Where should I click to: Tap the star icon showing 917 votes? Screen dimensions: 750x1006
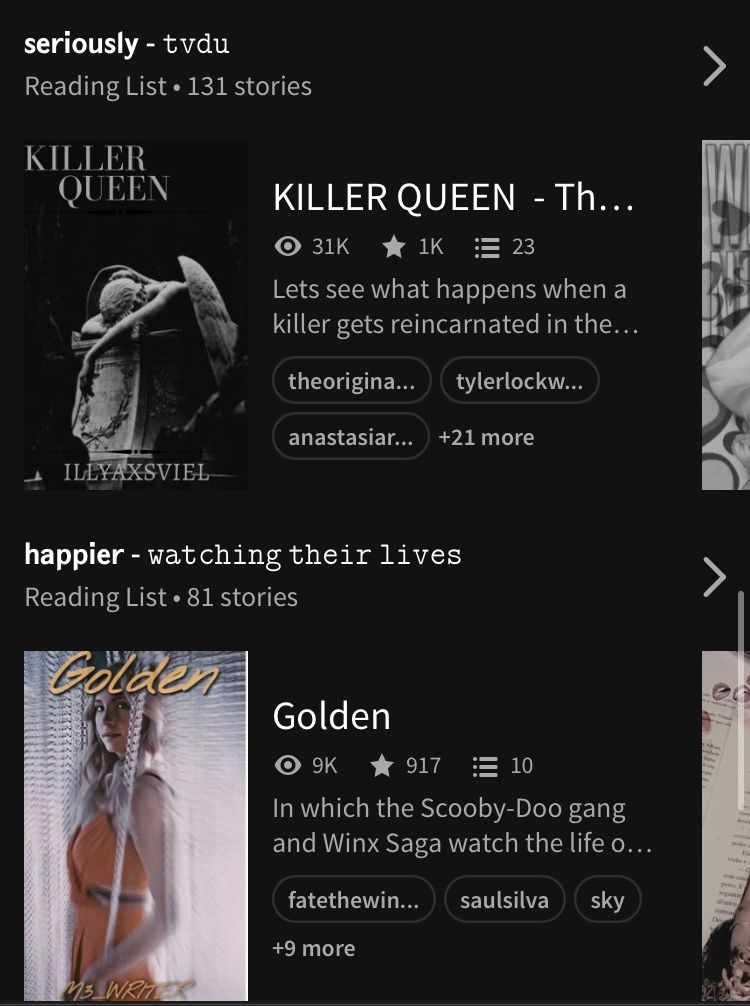pos(382,765)
